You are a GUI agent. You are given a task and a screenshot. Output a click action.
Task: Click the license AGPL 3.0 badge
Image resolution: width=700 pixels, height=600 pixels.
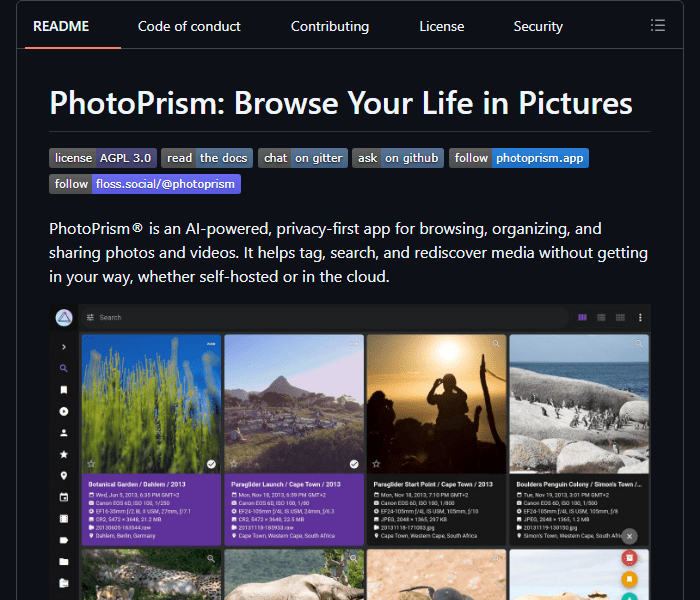[x=103, y=158]
